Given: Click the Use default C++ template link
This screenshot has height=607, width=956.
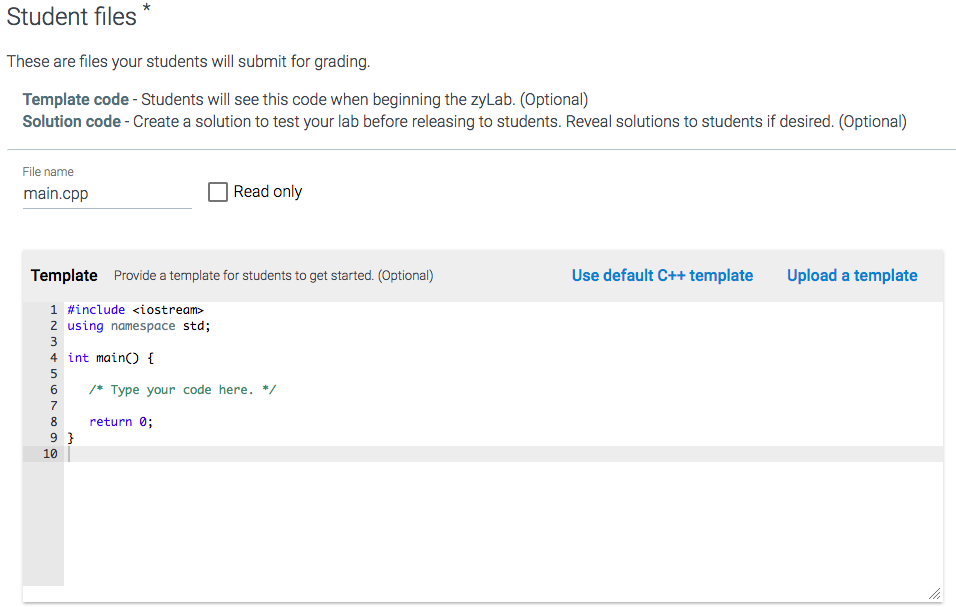Looking at the screenshot, I should (662, 276).
